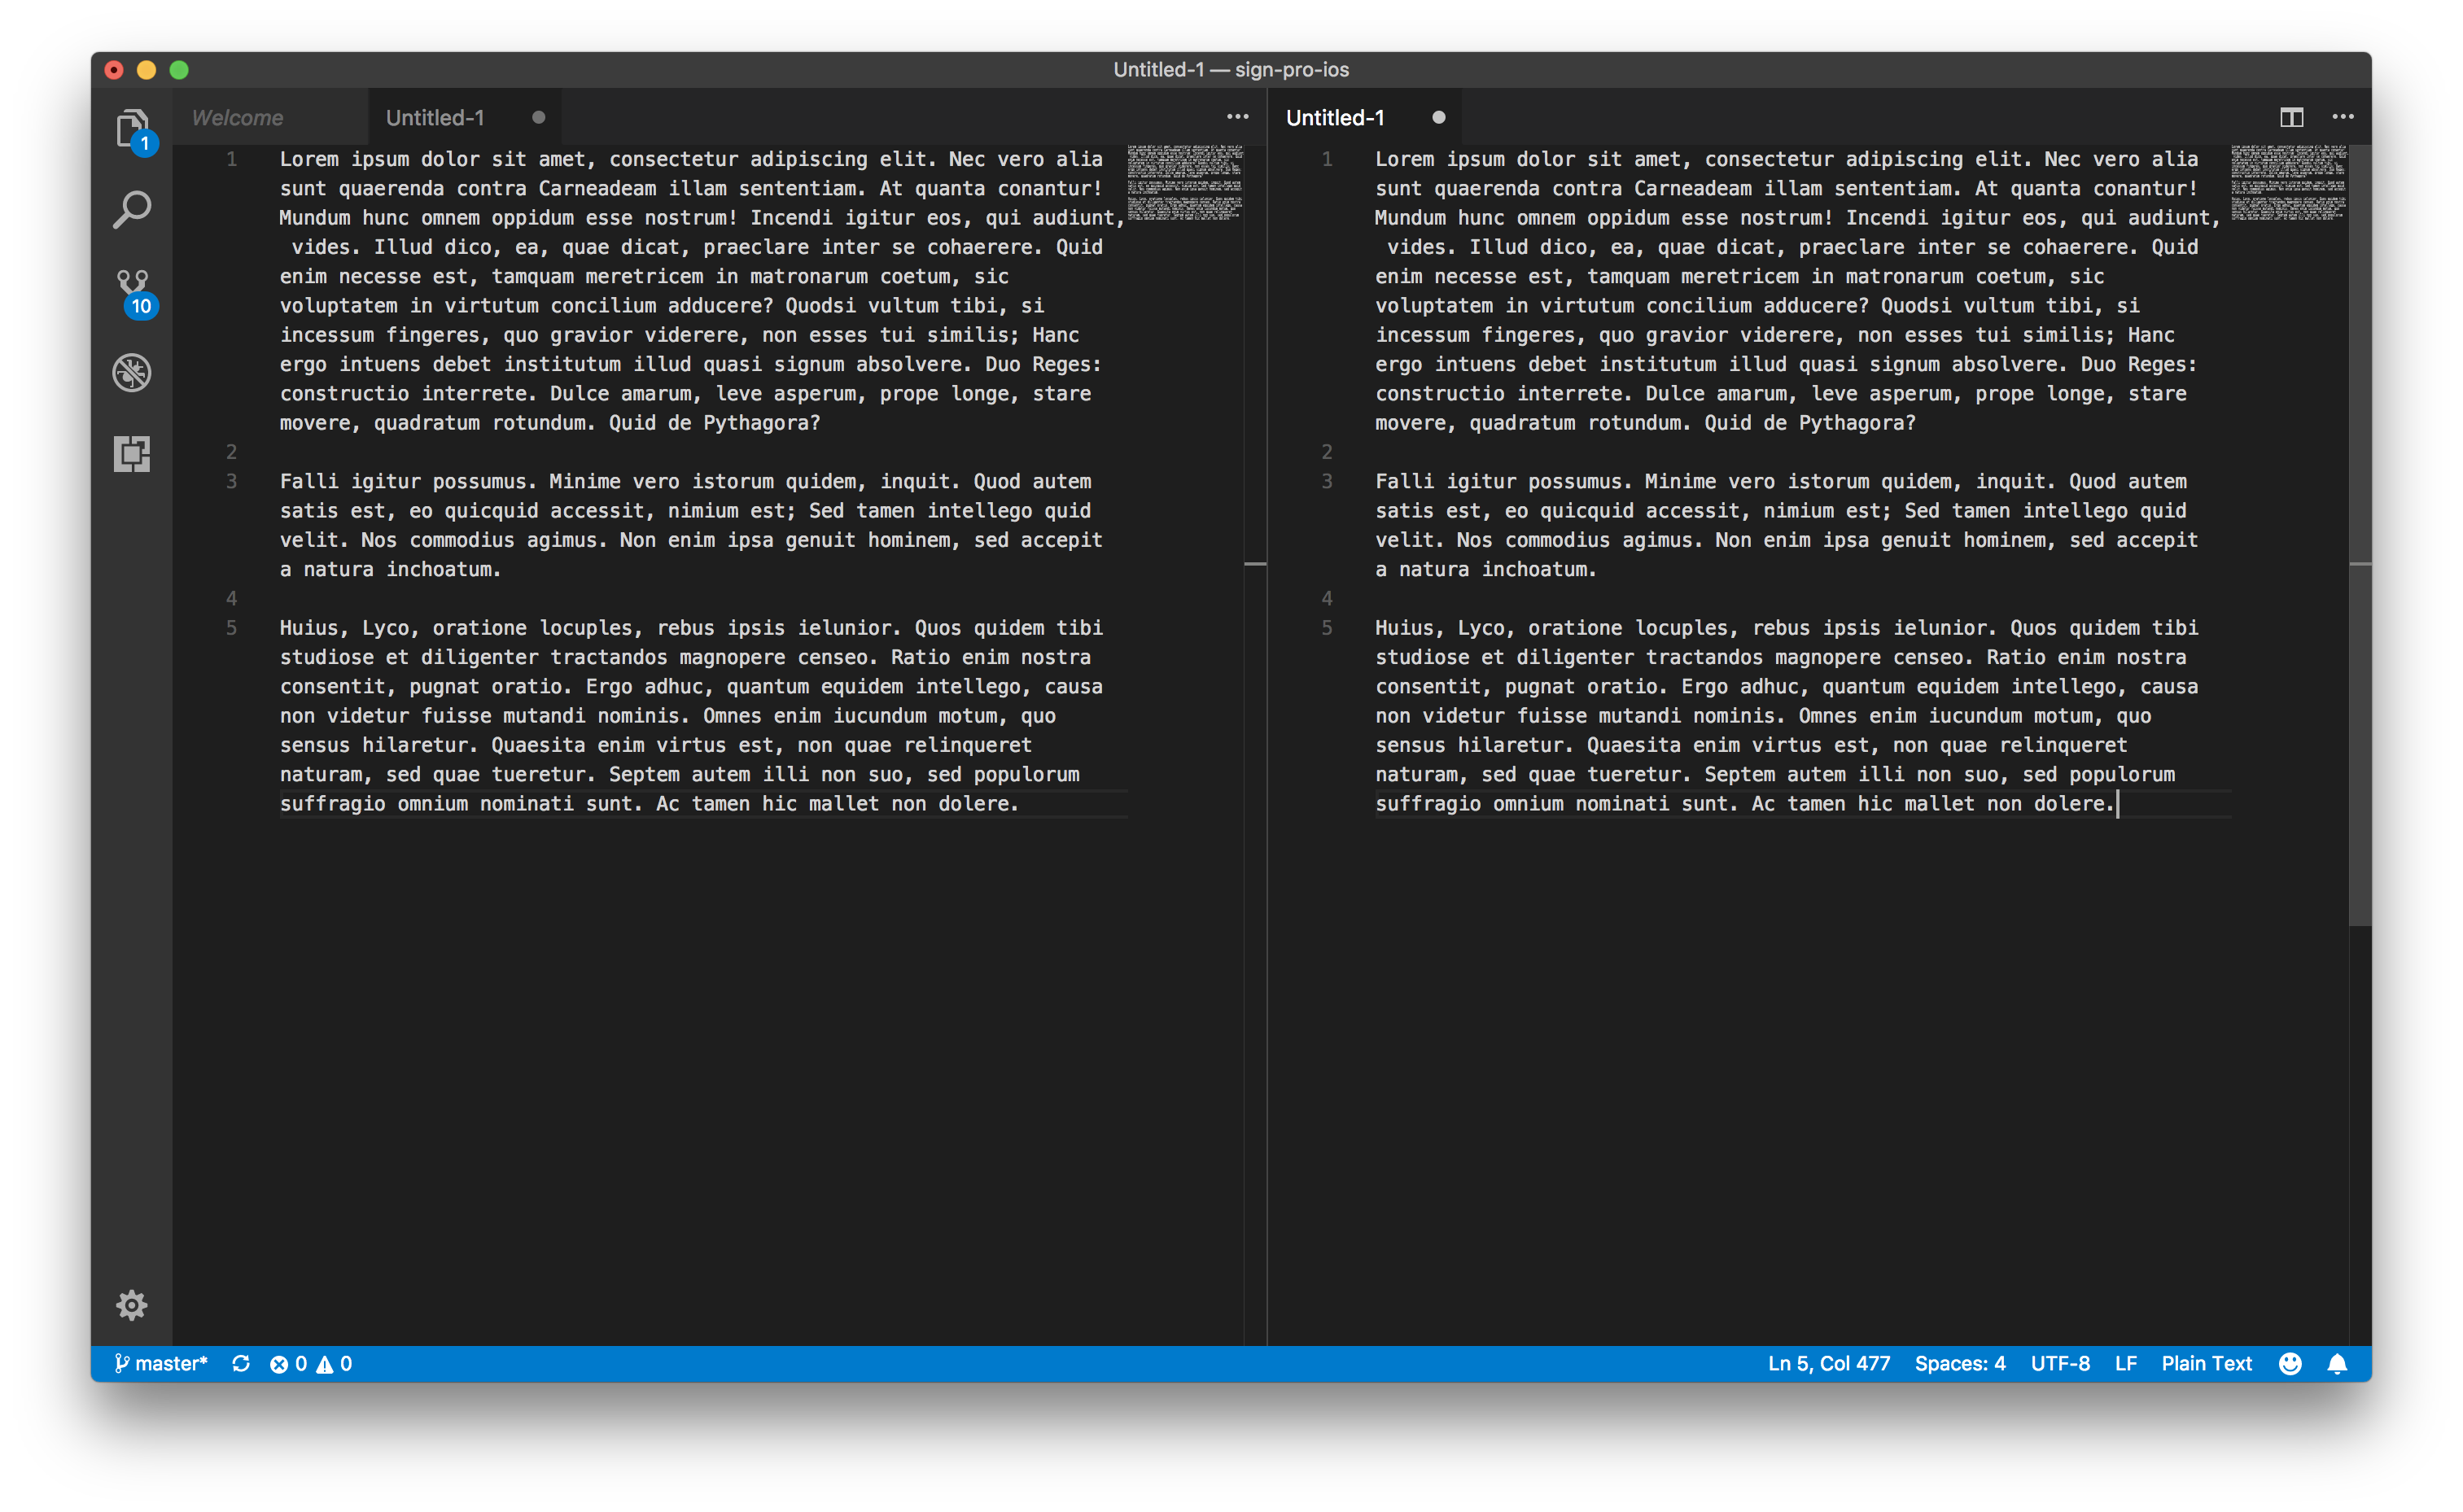The width and height of the screenshot is (2463, 1512).
Task: Open the feedback smiley in status bar
Action: 2288,1363
